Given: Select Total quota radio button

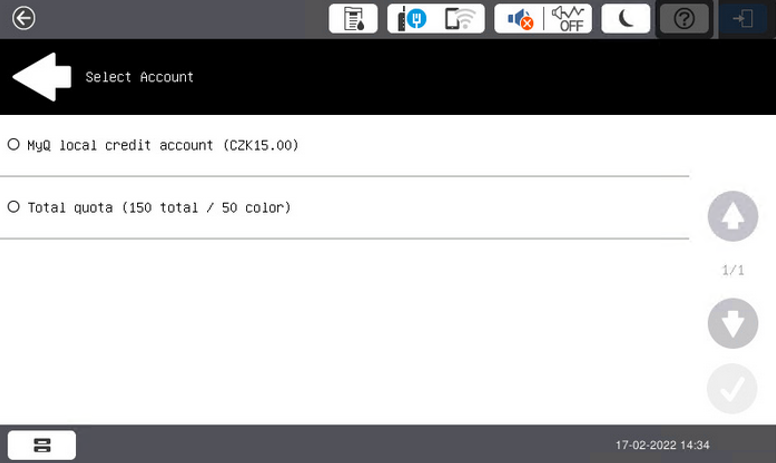Looking at the screenshot, I should click(x=14, y=207).
